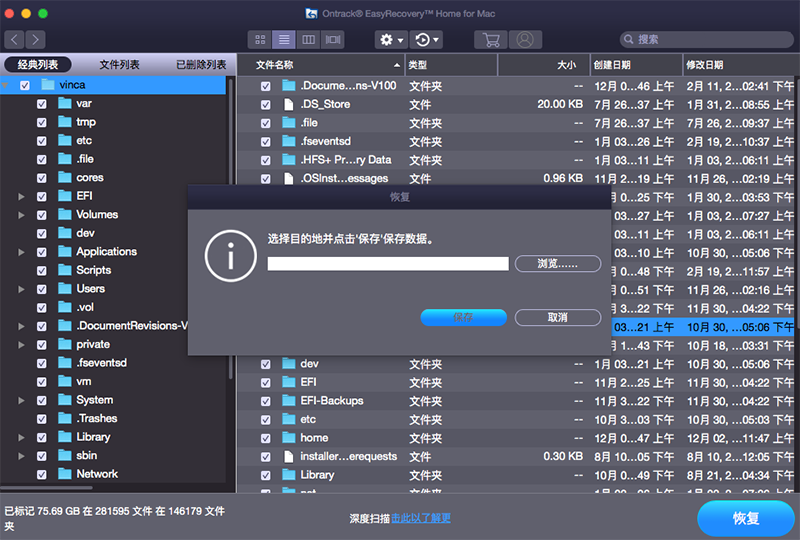This screenshot has height=540, width=800.
Task: Expand the sbin folder in tree
Action: pyautogui.click(x=21, y=456)
